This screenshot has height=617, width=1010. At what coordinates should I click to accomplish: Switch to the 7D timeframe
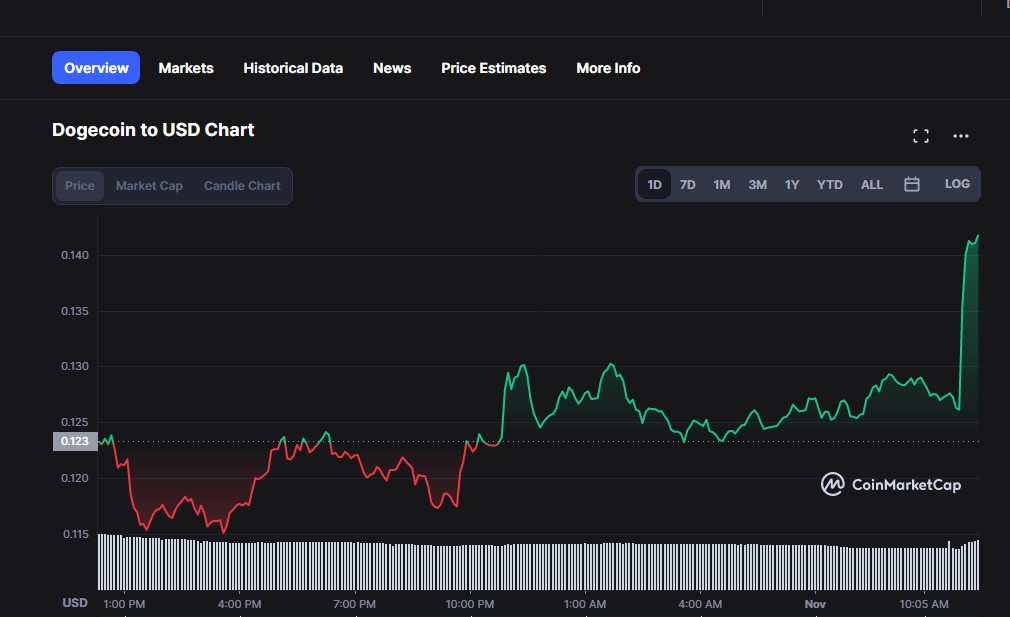tap(687, 184)
